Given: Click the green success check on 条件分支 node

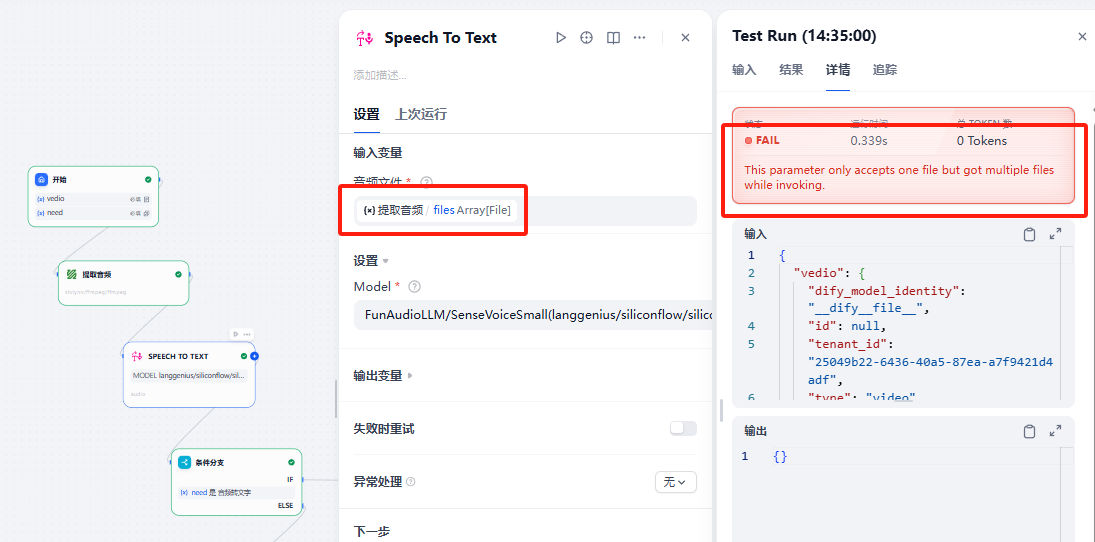Looking at the screenshot, I should click(x=291, y=462).
